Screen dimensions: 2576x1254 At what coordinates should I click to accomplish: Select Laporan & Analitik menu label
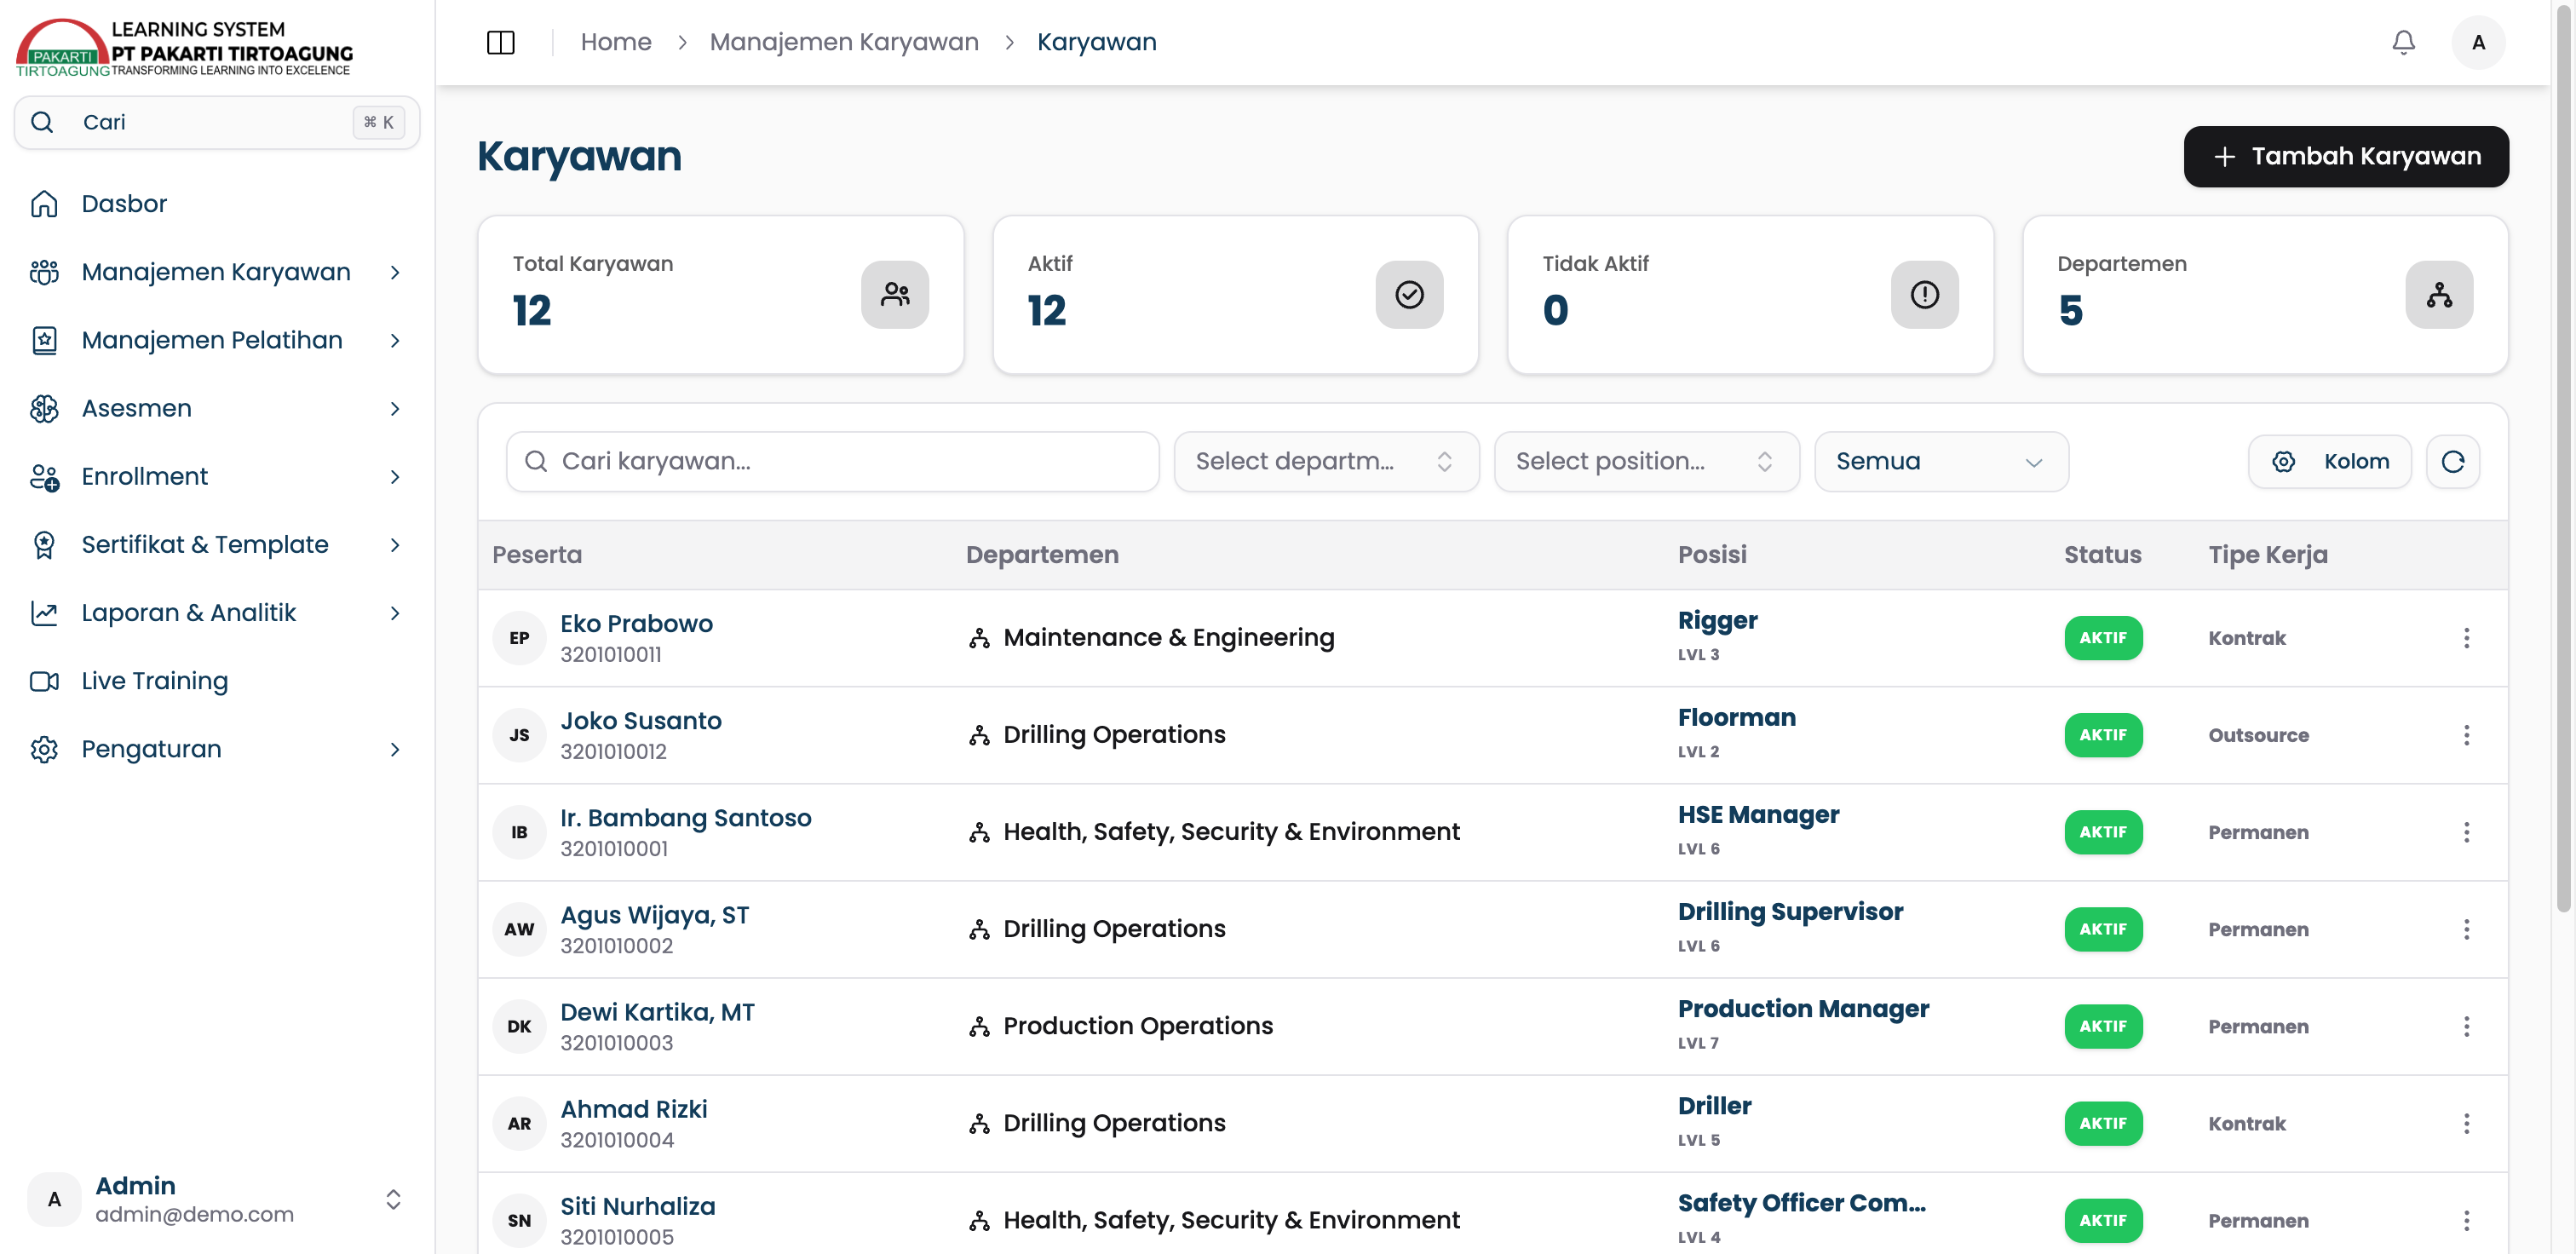coord(189,613)
